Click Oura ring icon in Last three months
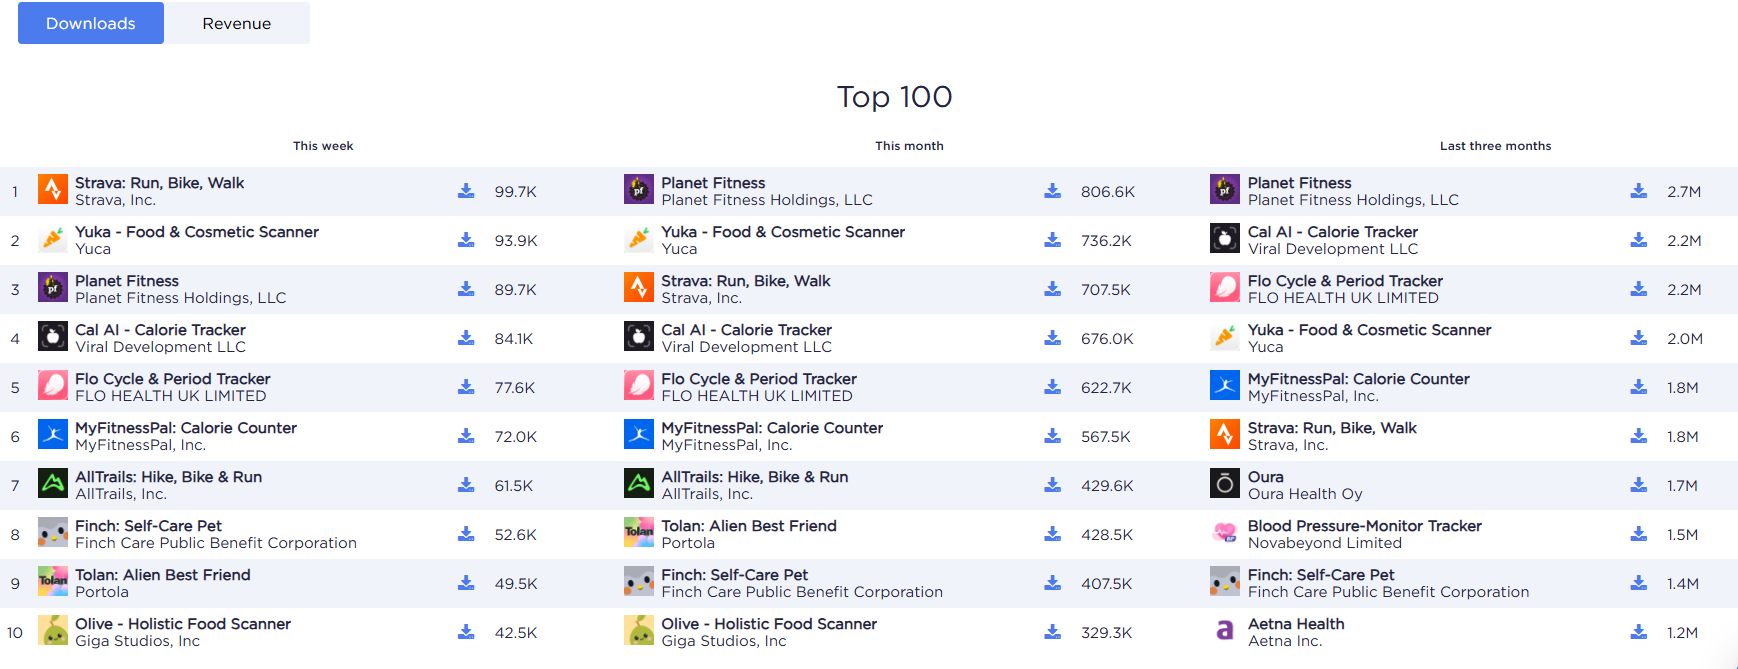Screen dimensions: 1738x669 [x=1224, y=483]
